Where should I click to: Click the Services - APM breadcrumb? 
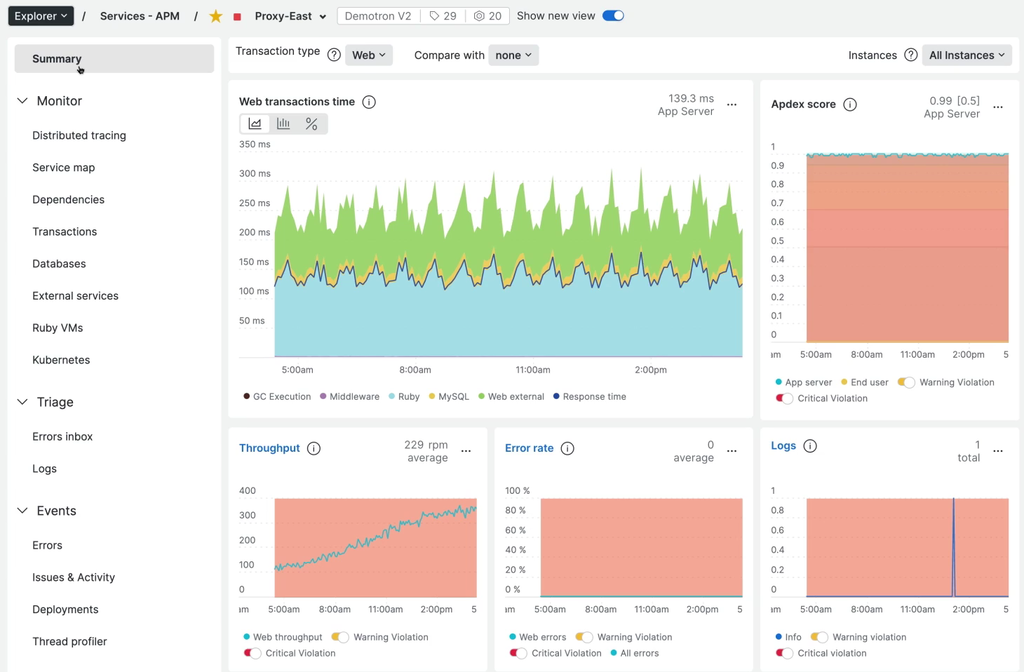point(139,16)
